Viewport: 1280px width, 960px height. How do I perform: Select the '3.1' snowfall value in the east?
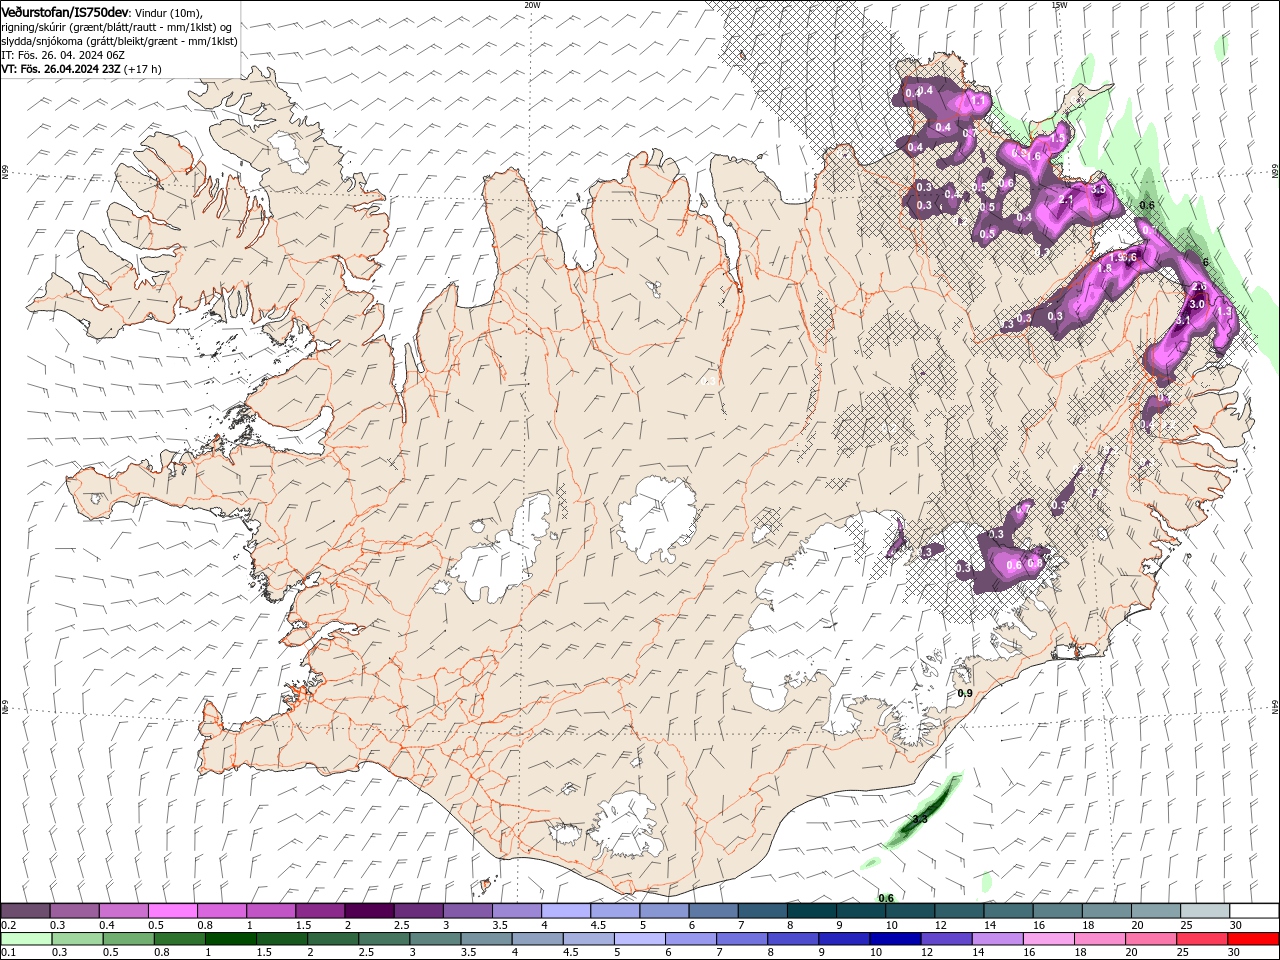tap(1182, 321)
